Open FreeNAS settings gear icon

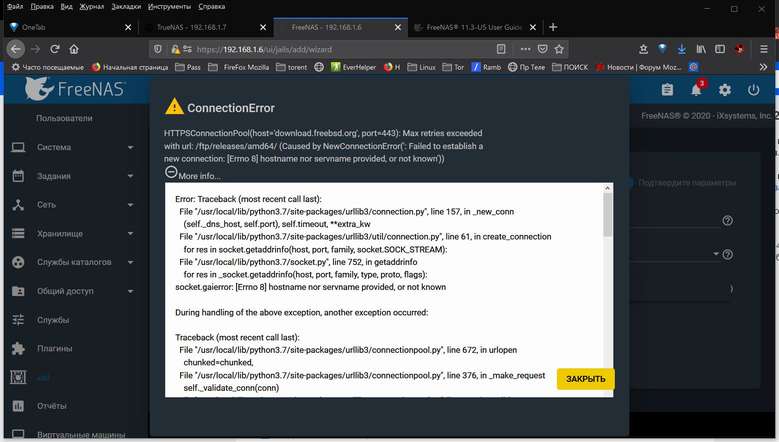pos(725,90)
